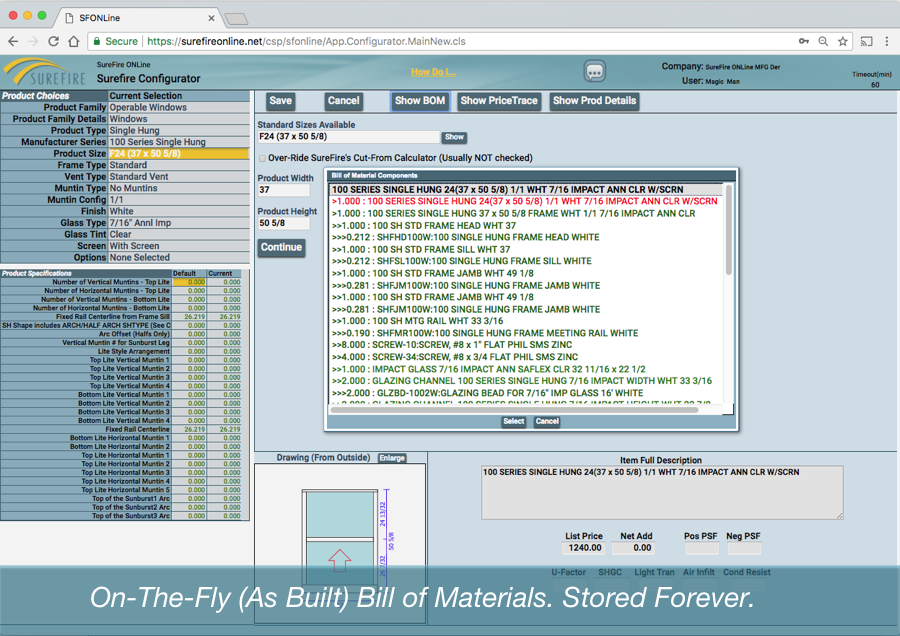This screenshot has width=900, height=636.
Task: Open the zoom magnifier icon in address bar
Action: pyautogui.click(x=823, y=41)
